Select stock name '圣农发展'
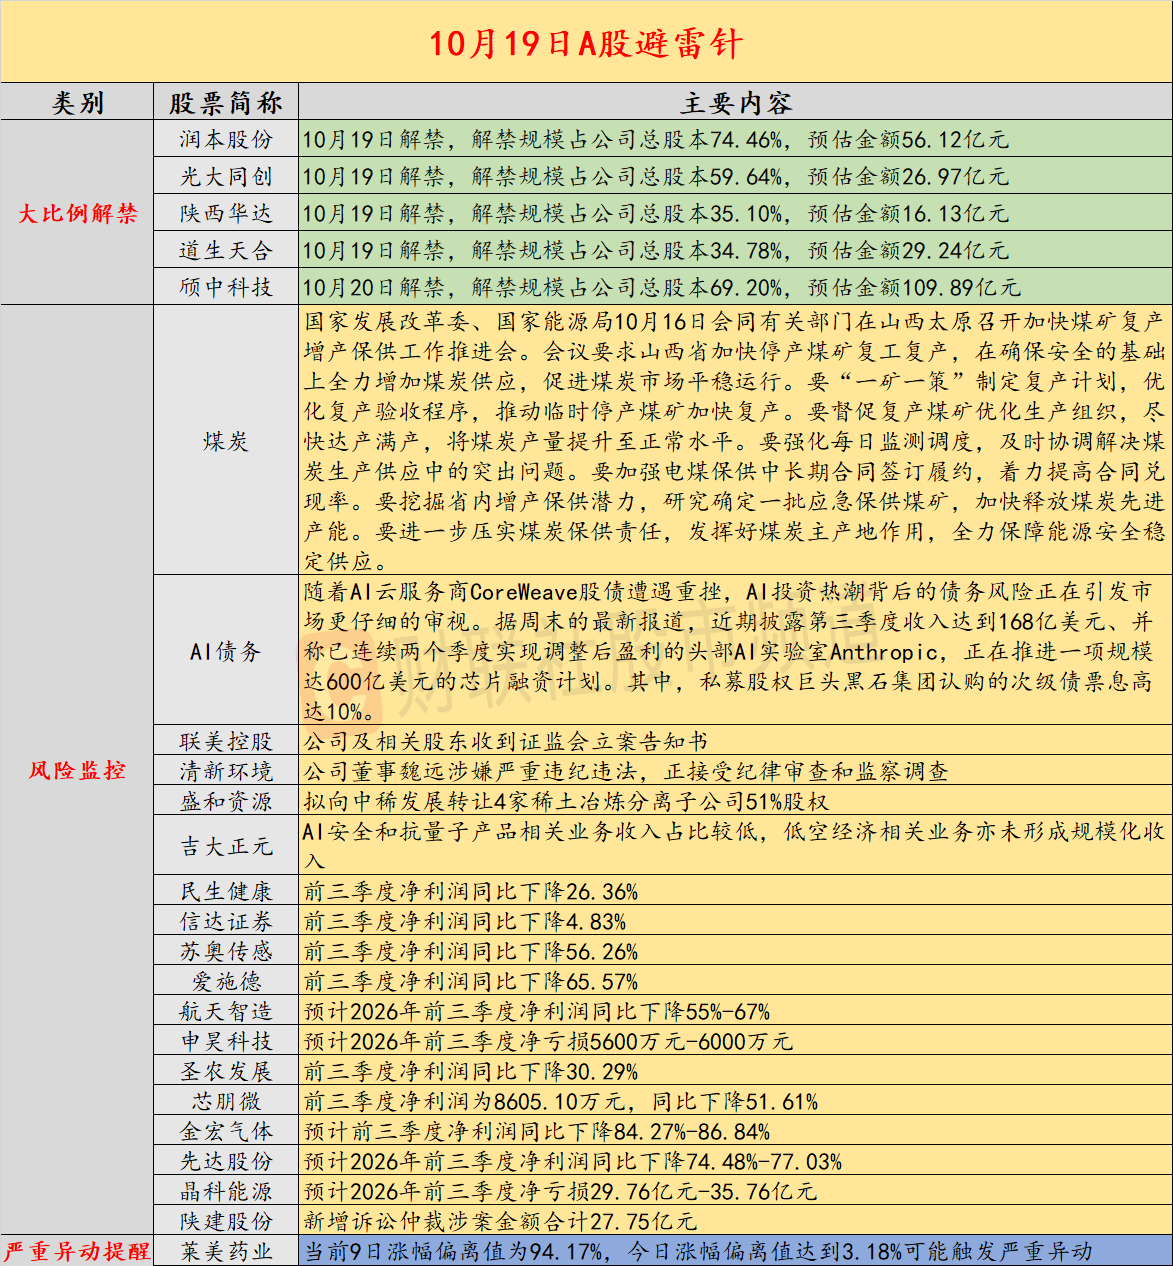1173x1266 pixels. coord(225,1071)
